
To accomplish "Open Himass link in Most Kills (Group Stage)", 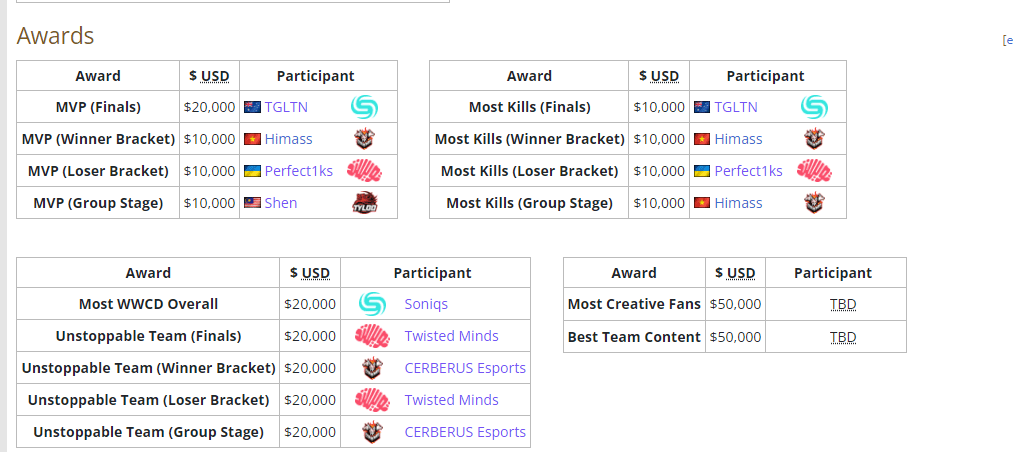I will 738,203.
